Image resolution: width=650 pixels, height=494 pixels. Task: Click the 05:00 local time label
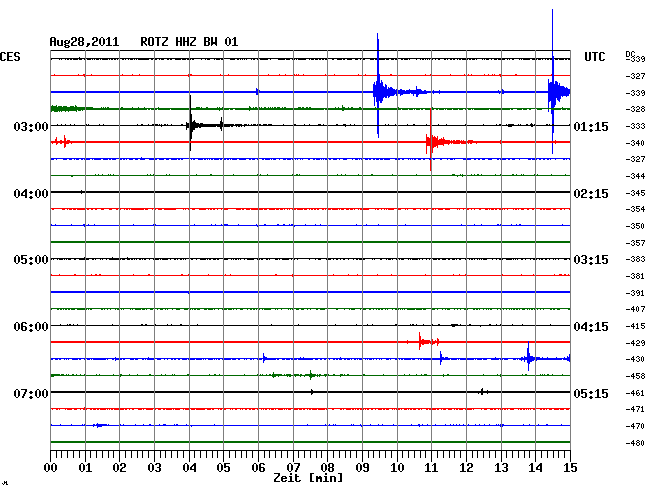click(31, 260)
